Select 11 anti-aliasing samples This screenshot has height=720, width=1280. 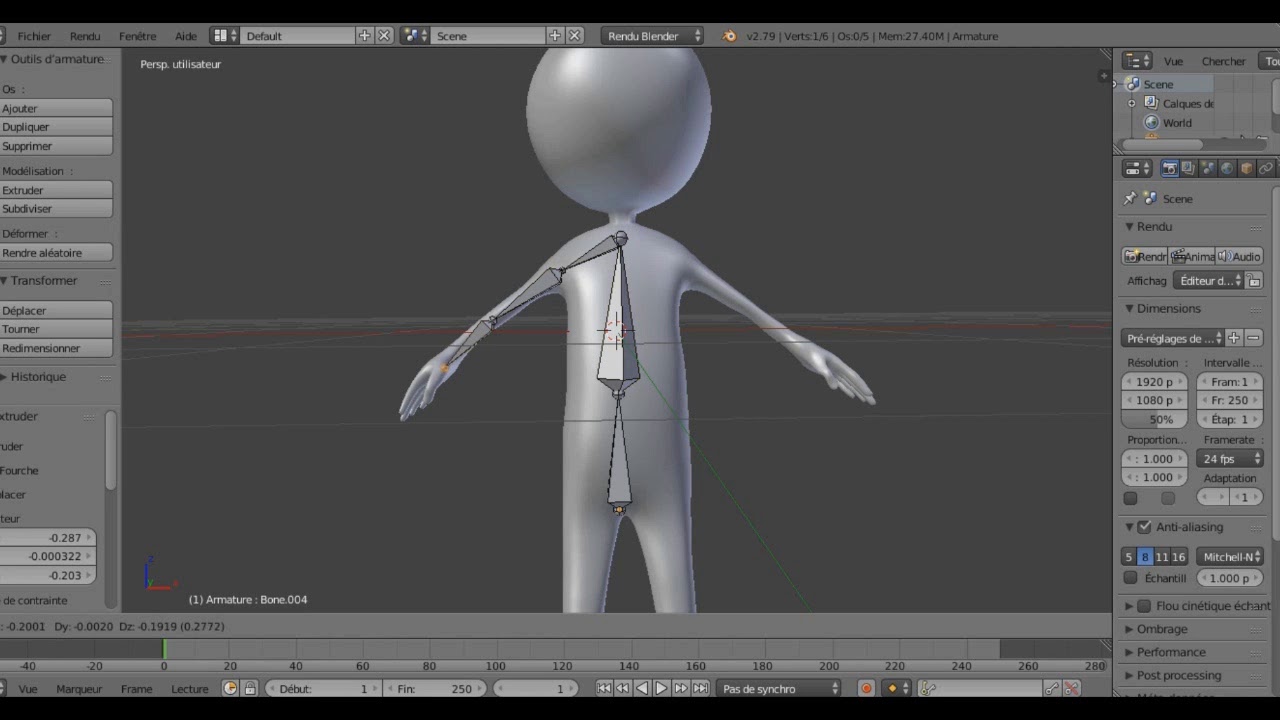coord(1161,557)
